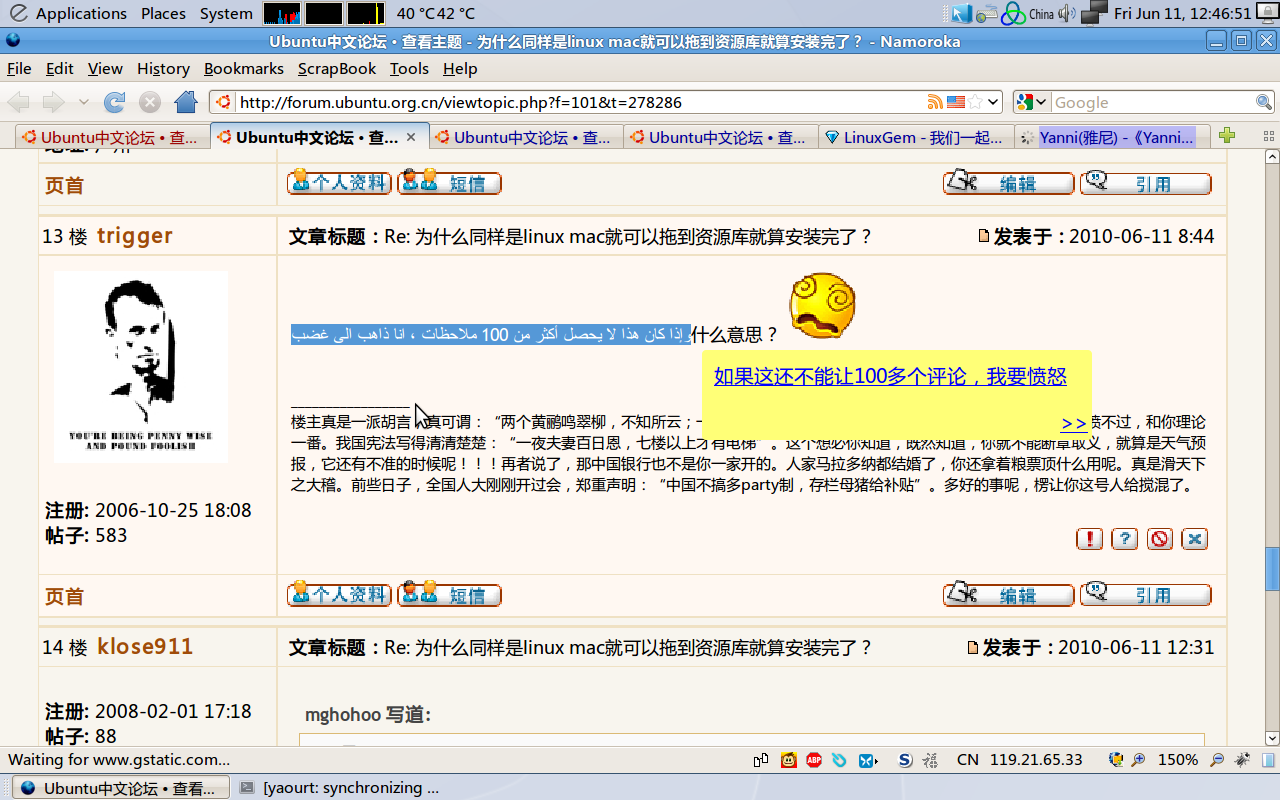The height and width of the screenshot is (800, 1280).
Task: Go to the Home page
Action: (186, 102)
